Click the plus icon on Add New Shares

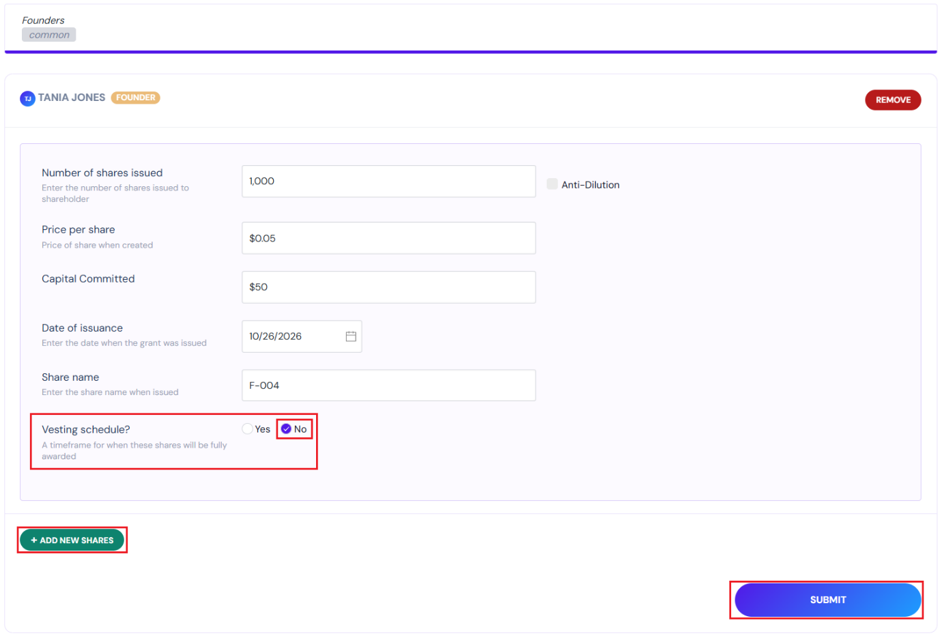[x=34, y=540]
